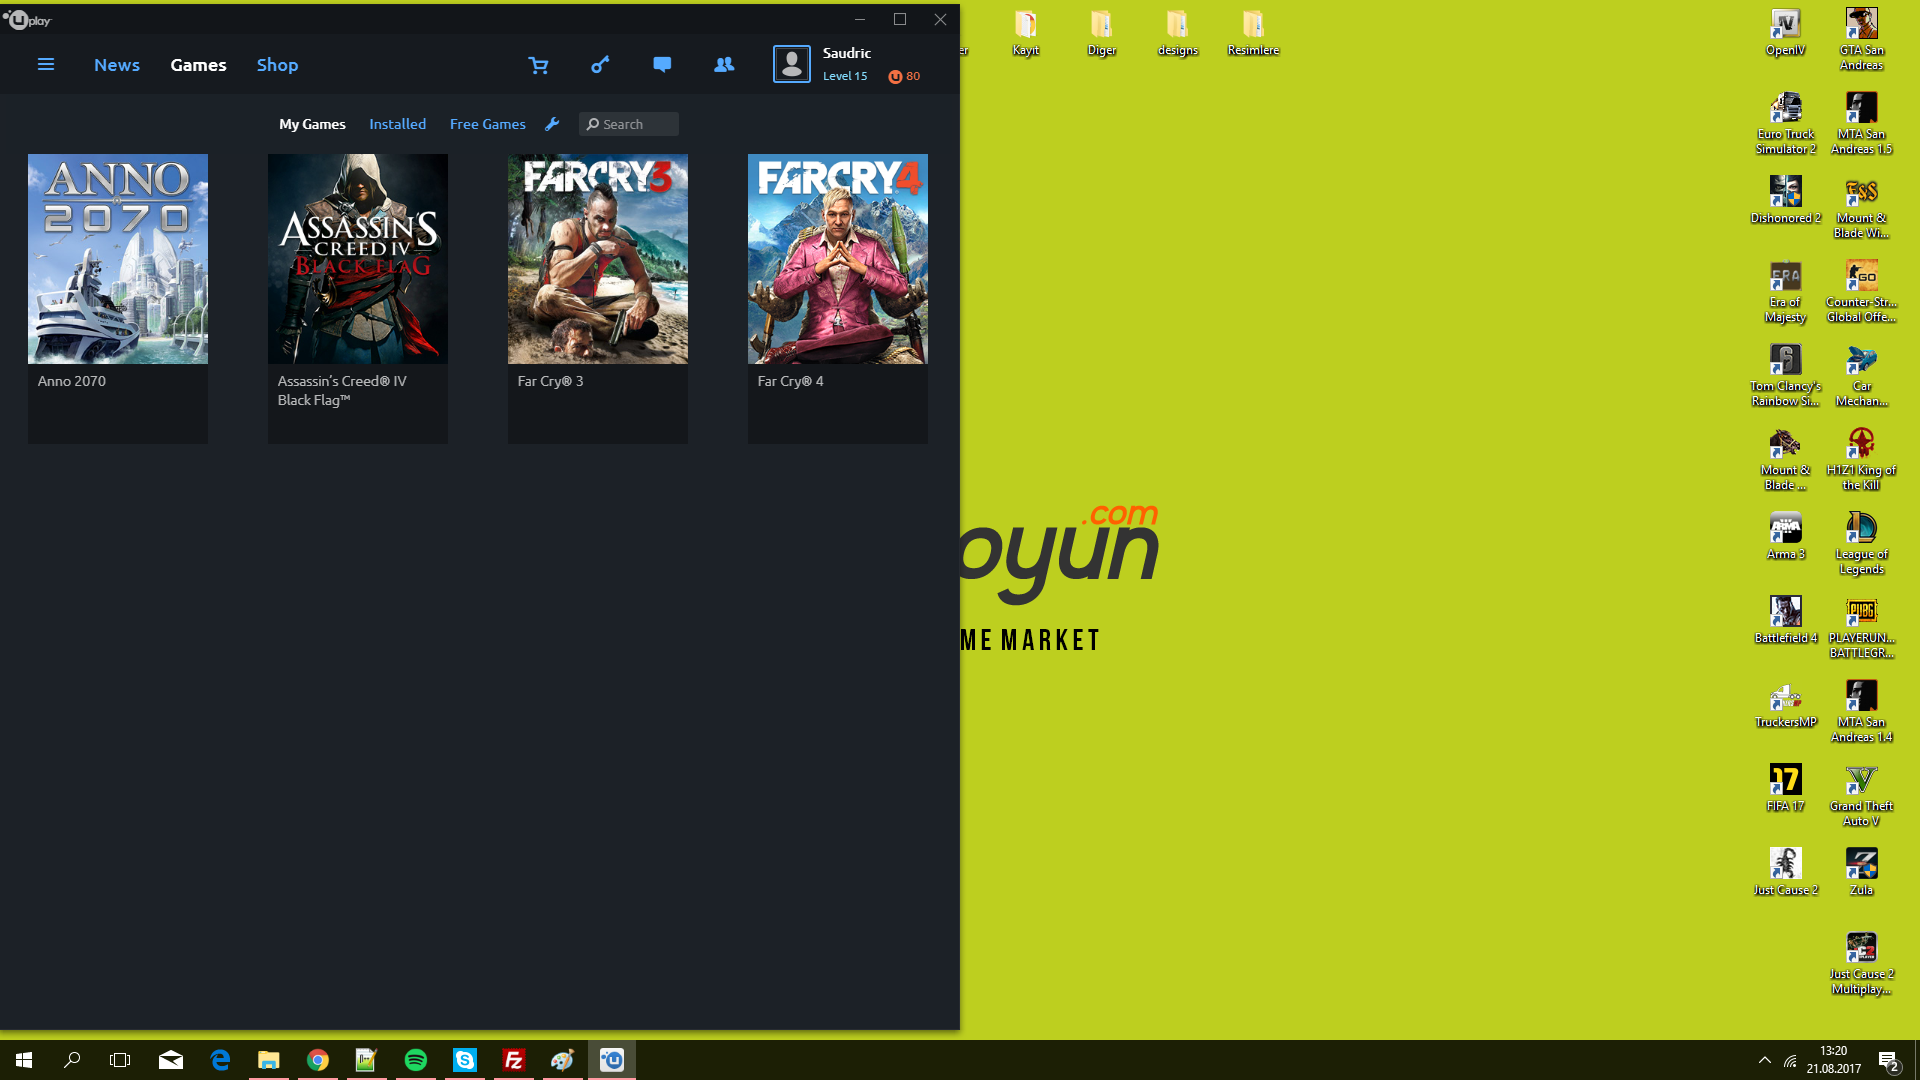Image resolution: width=1920 pixels, height=1080 pixels.
Task: Open the friends list icon
Action: click(724, 65)
